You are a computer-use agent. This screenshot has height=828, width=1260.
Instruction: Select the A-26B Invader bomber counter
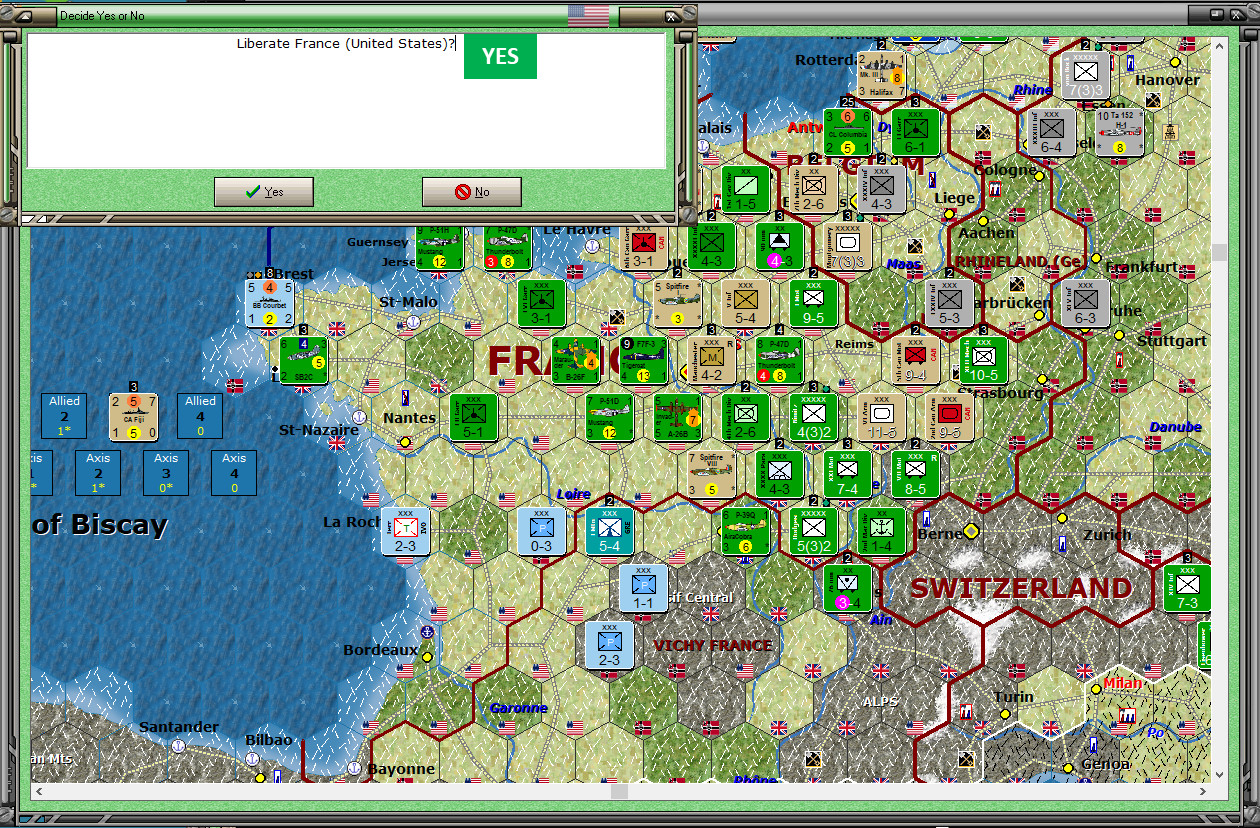click(677, 417)
